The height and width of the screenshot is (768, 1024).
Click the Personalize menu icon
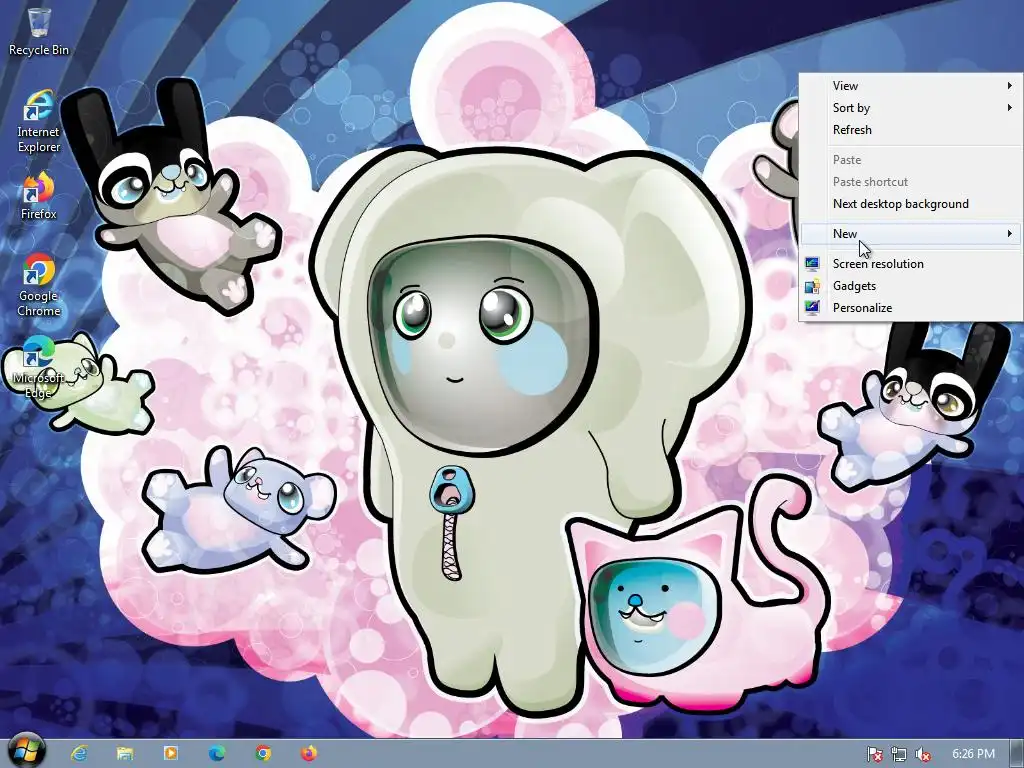click(x=812, y=308)
